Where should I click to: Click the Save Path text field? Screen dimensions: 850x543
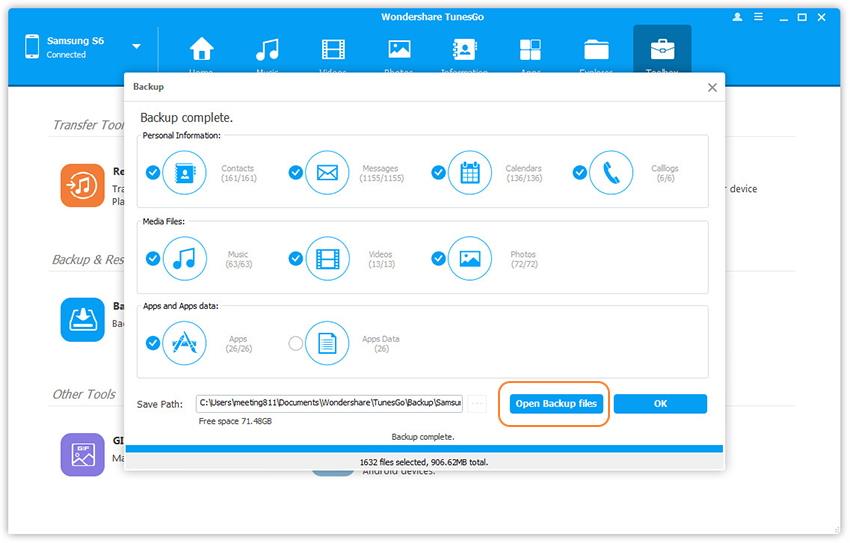point(329,404)
